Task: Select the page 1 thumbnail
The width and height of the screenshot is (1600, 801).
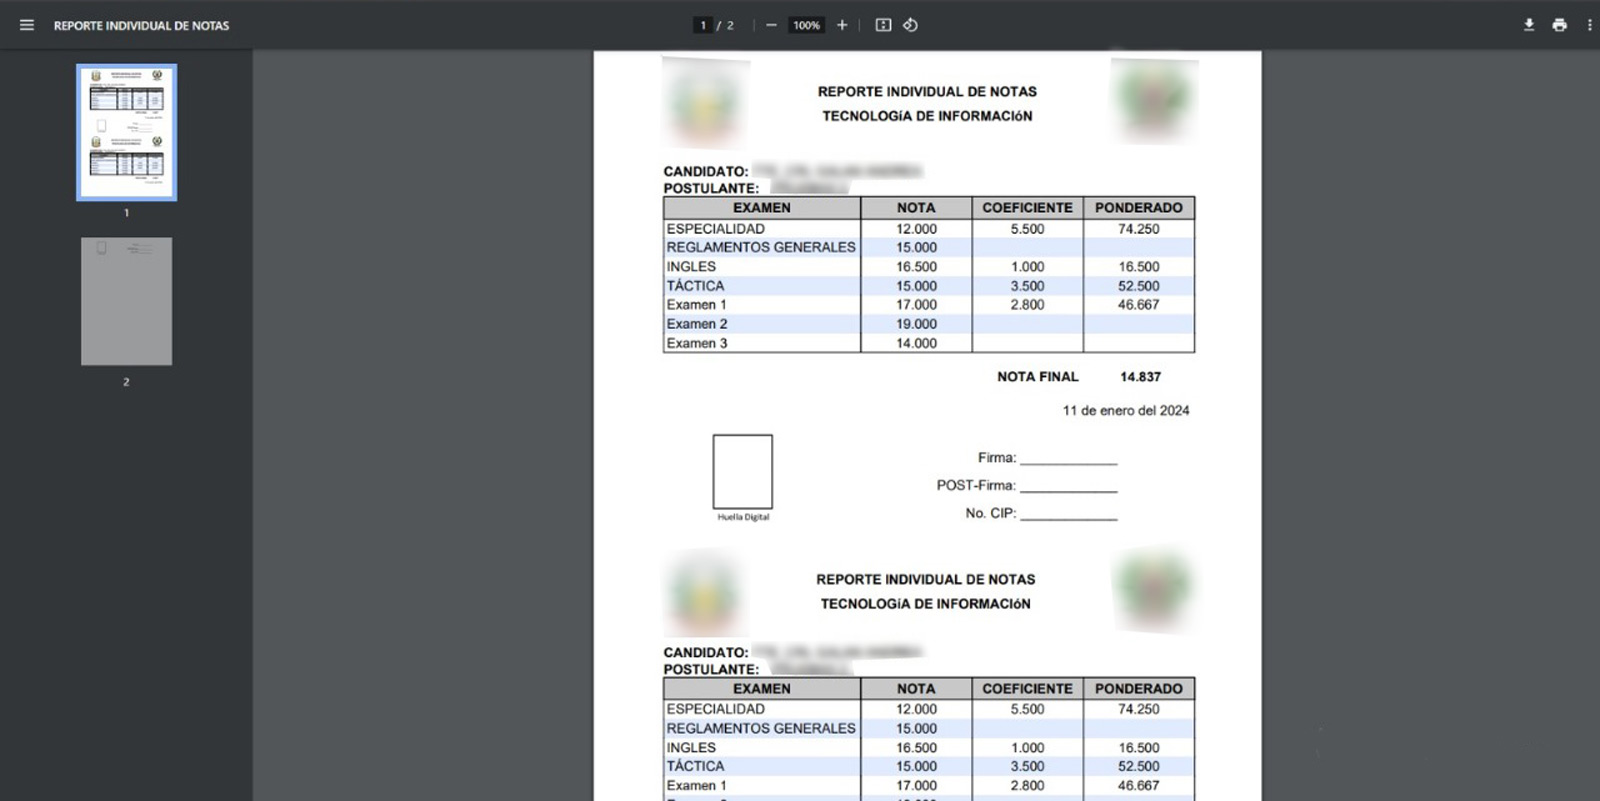Action: point(127,133)
